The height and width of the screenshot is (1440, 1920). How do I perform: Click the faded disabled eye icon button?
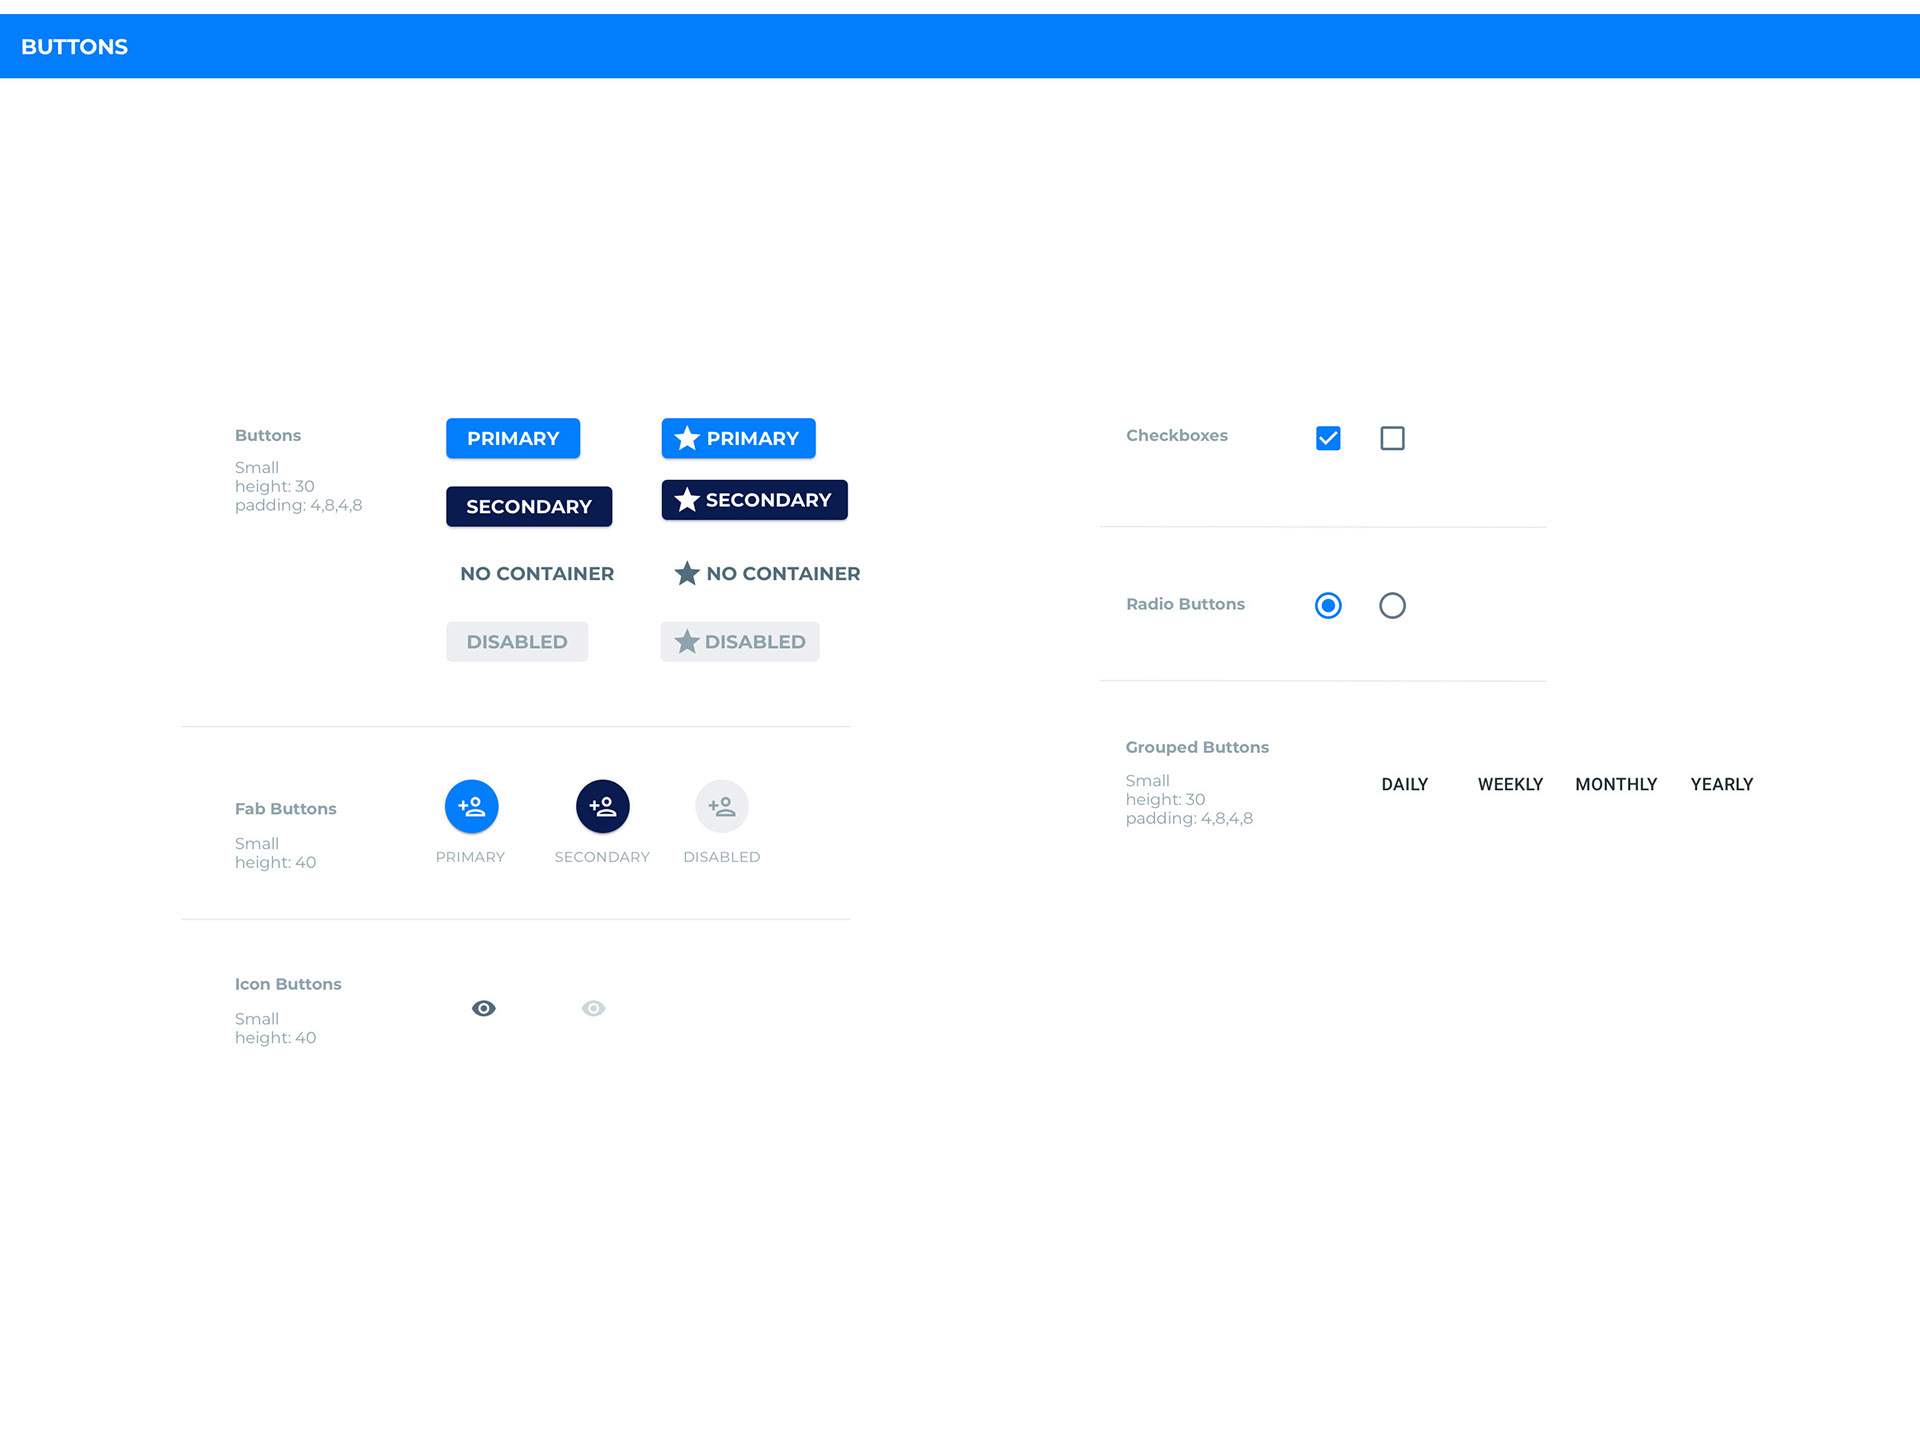pos(593,1008)
